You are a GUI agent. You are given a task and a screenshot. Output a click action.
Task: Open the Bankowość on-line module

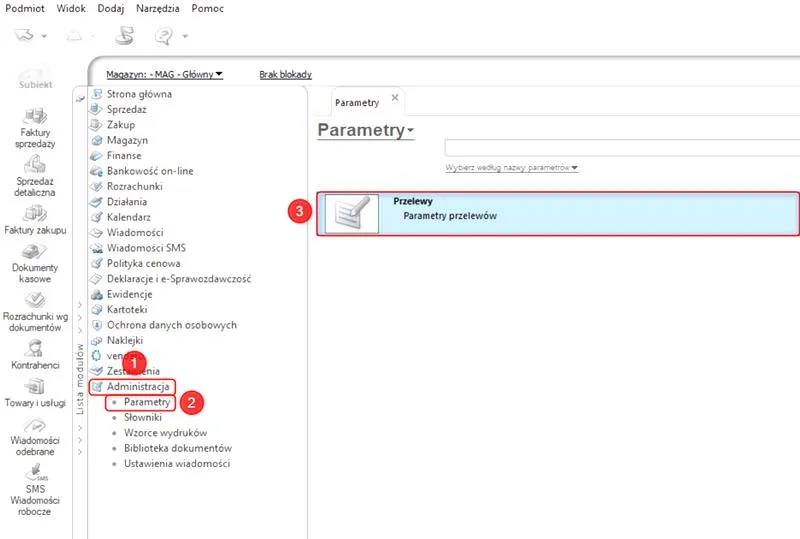[150, 171]
